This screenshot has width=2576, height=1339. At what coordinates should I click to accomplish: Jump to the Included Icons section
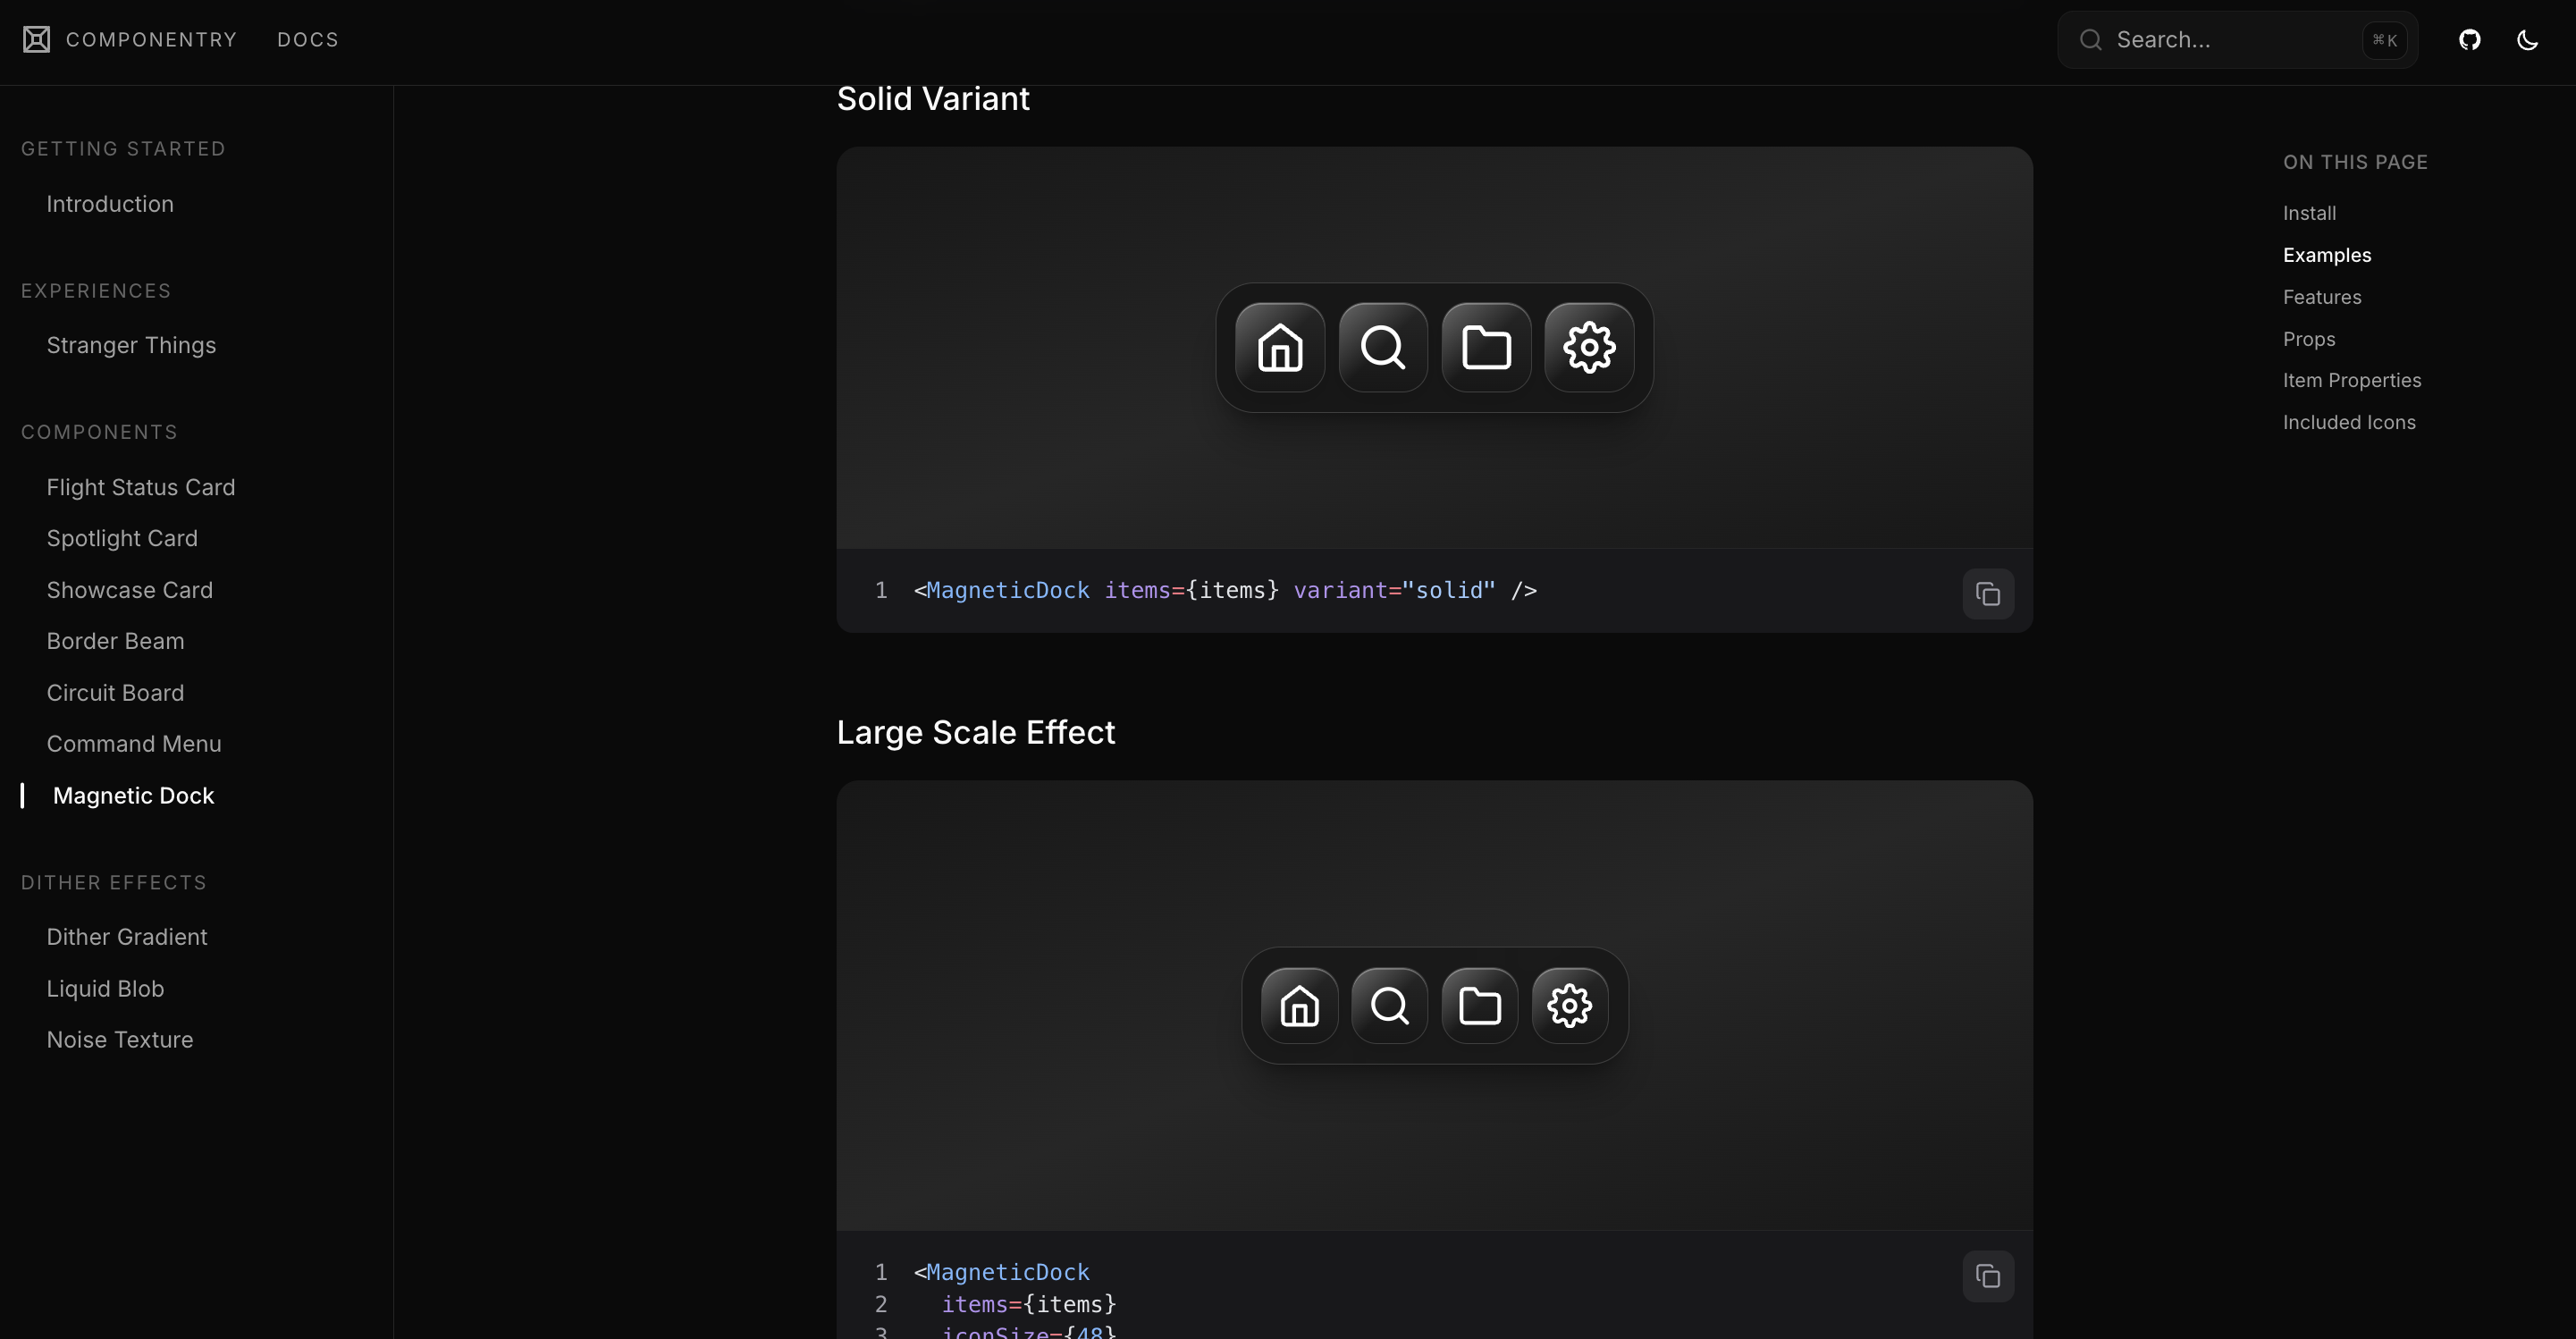tap(2348, 422)
